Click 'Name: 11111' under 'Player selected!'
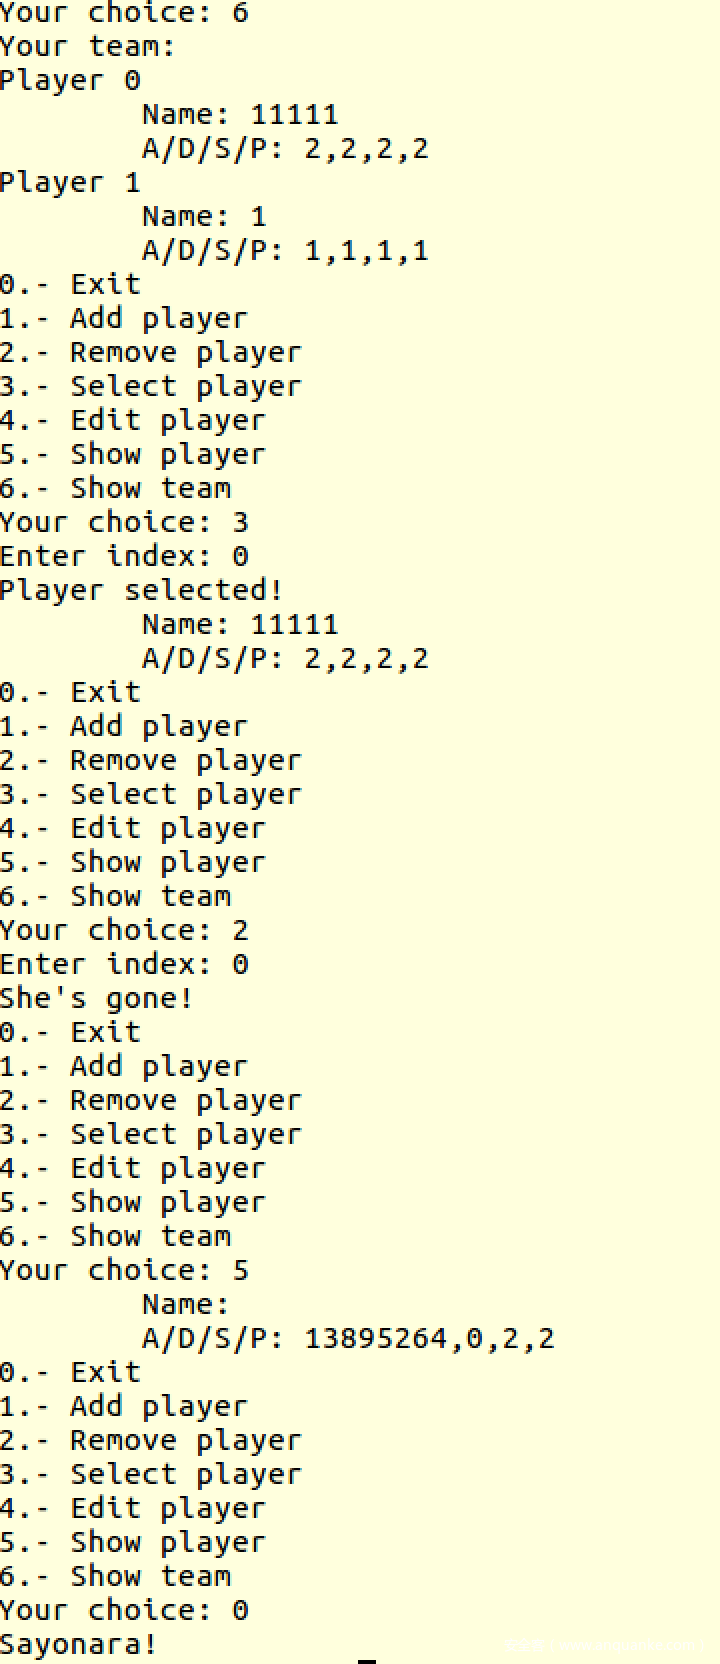This screenshot has width=720, height=1664. point(240,625)
